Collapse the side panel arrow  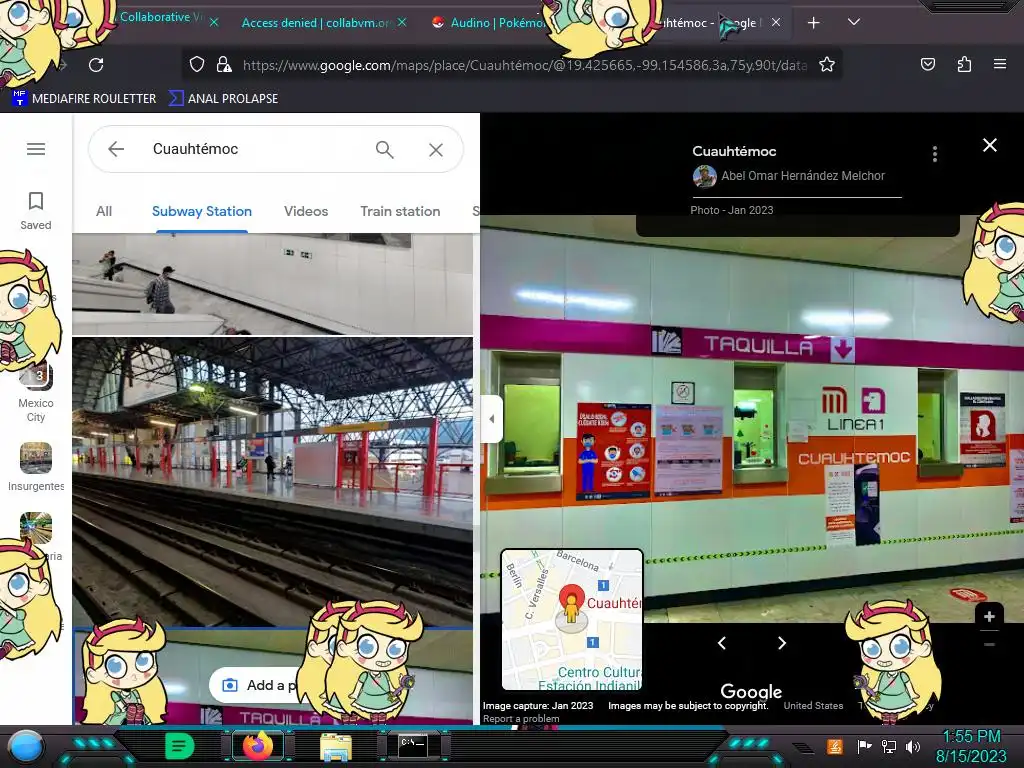click(492, 419)
